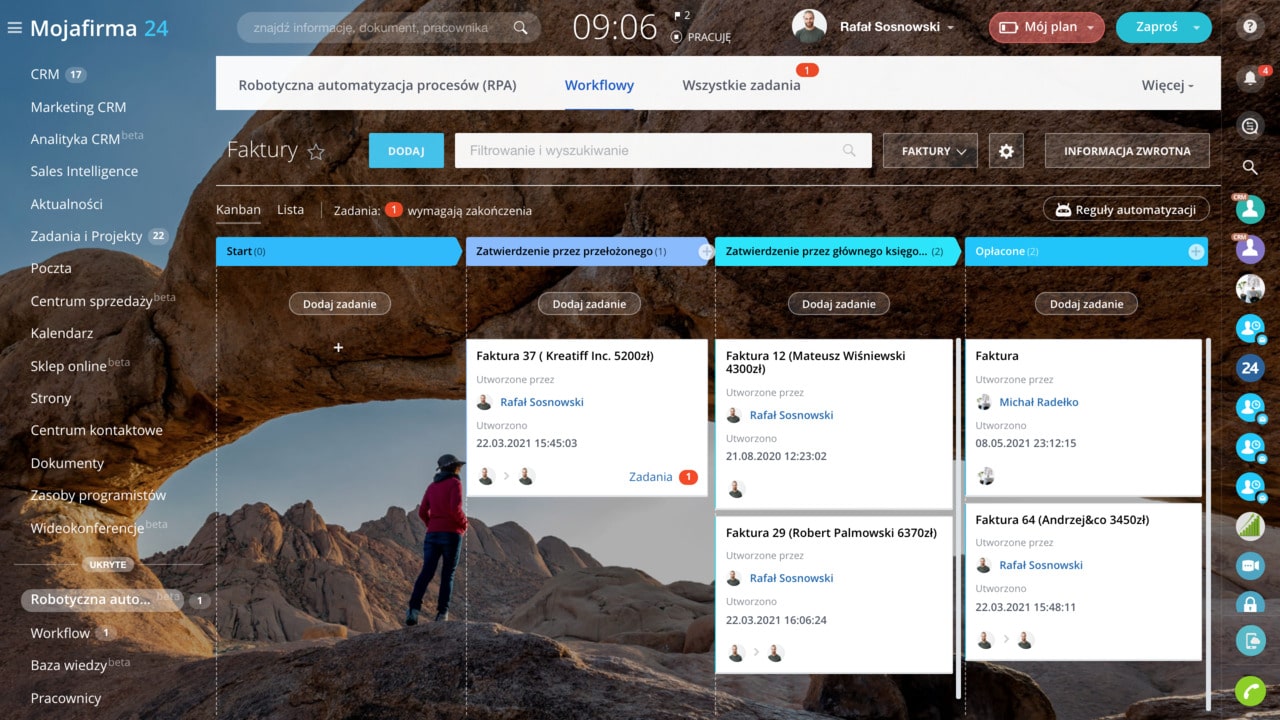Click the green phone call icon
The image size is (1280, 720).
1249,690
